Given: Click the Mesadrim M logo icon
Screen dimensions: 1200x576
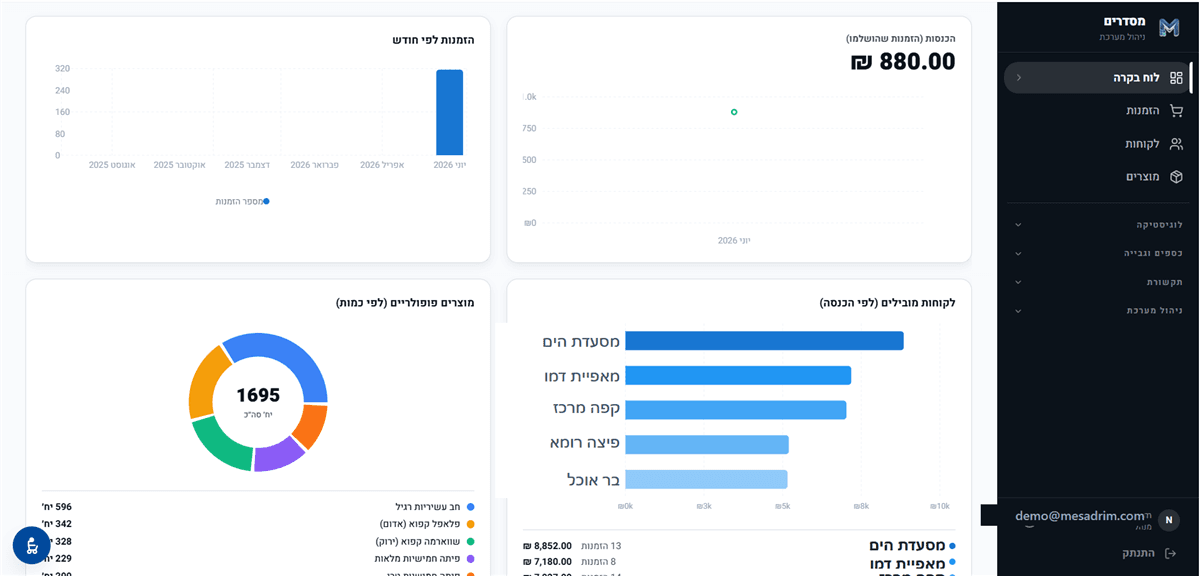Looking at the screenshot, I should 1169,28.
